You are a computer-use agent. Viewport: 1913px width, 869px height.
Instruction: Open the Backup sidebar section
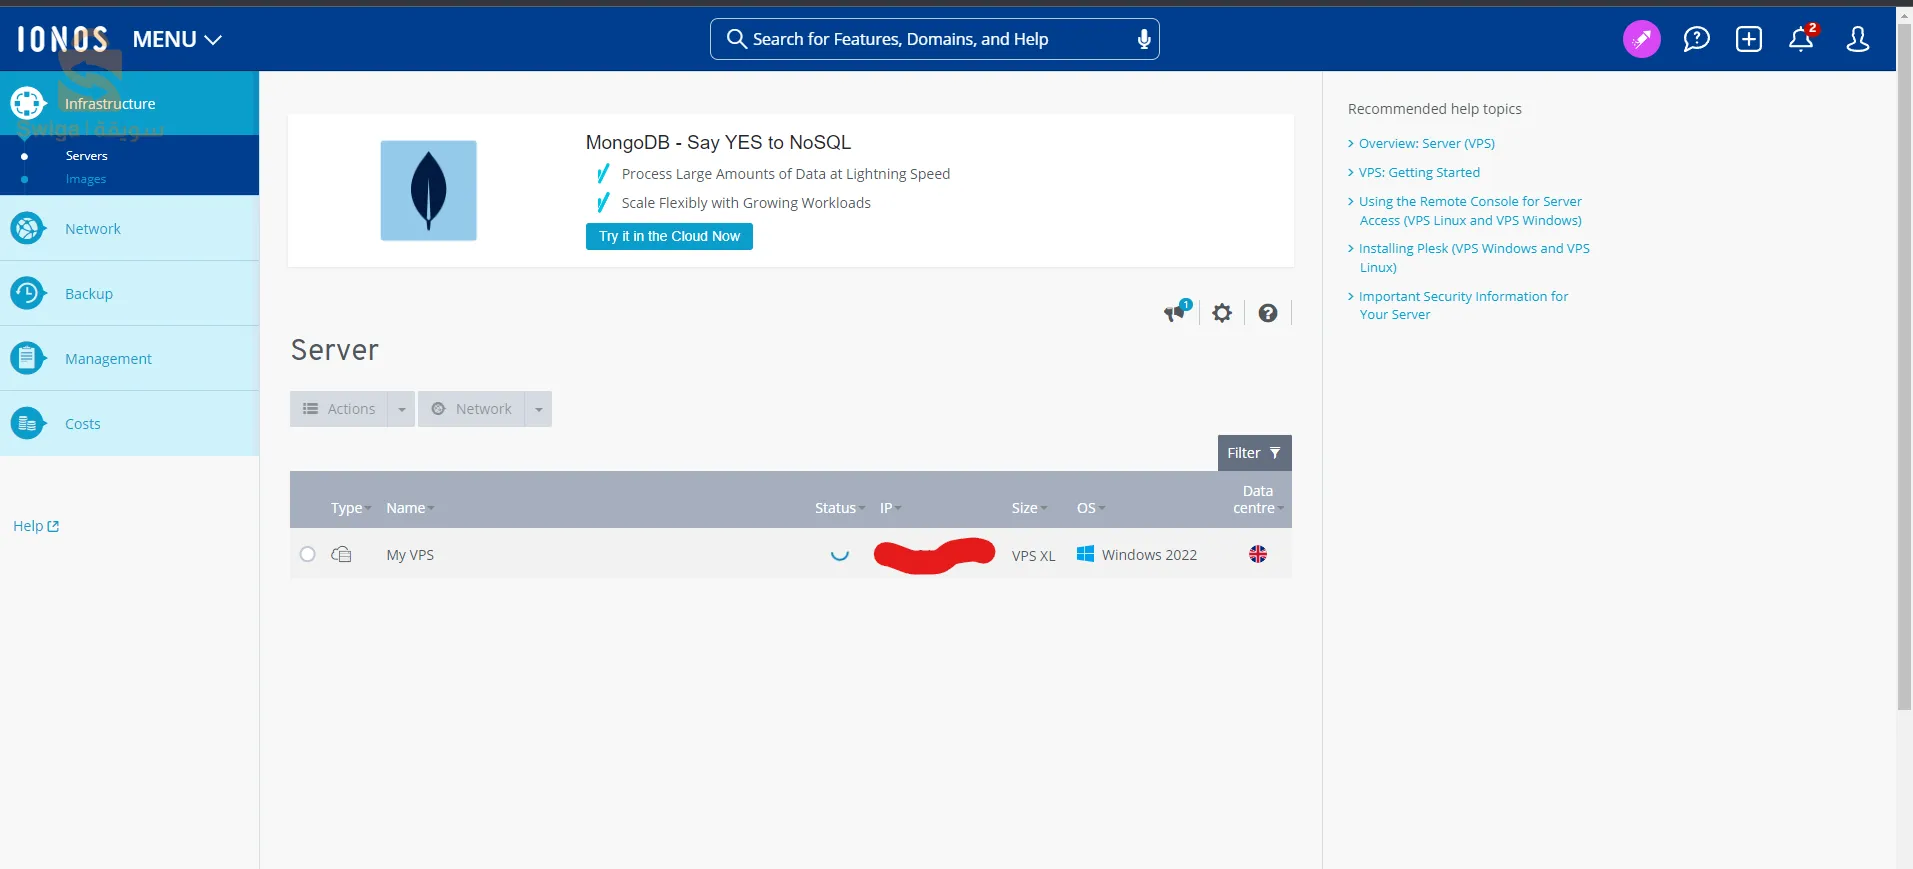pyautogui.click(x=89, y=294)
